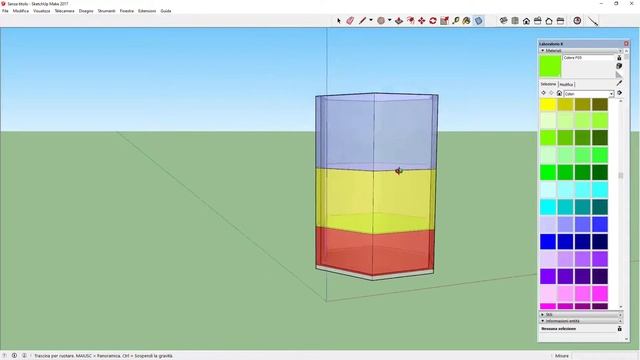Pick the Tape Measure tool
The width and height of the screenshot is (640, 360).
point(456,20)
